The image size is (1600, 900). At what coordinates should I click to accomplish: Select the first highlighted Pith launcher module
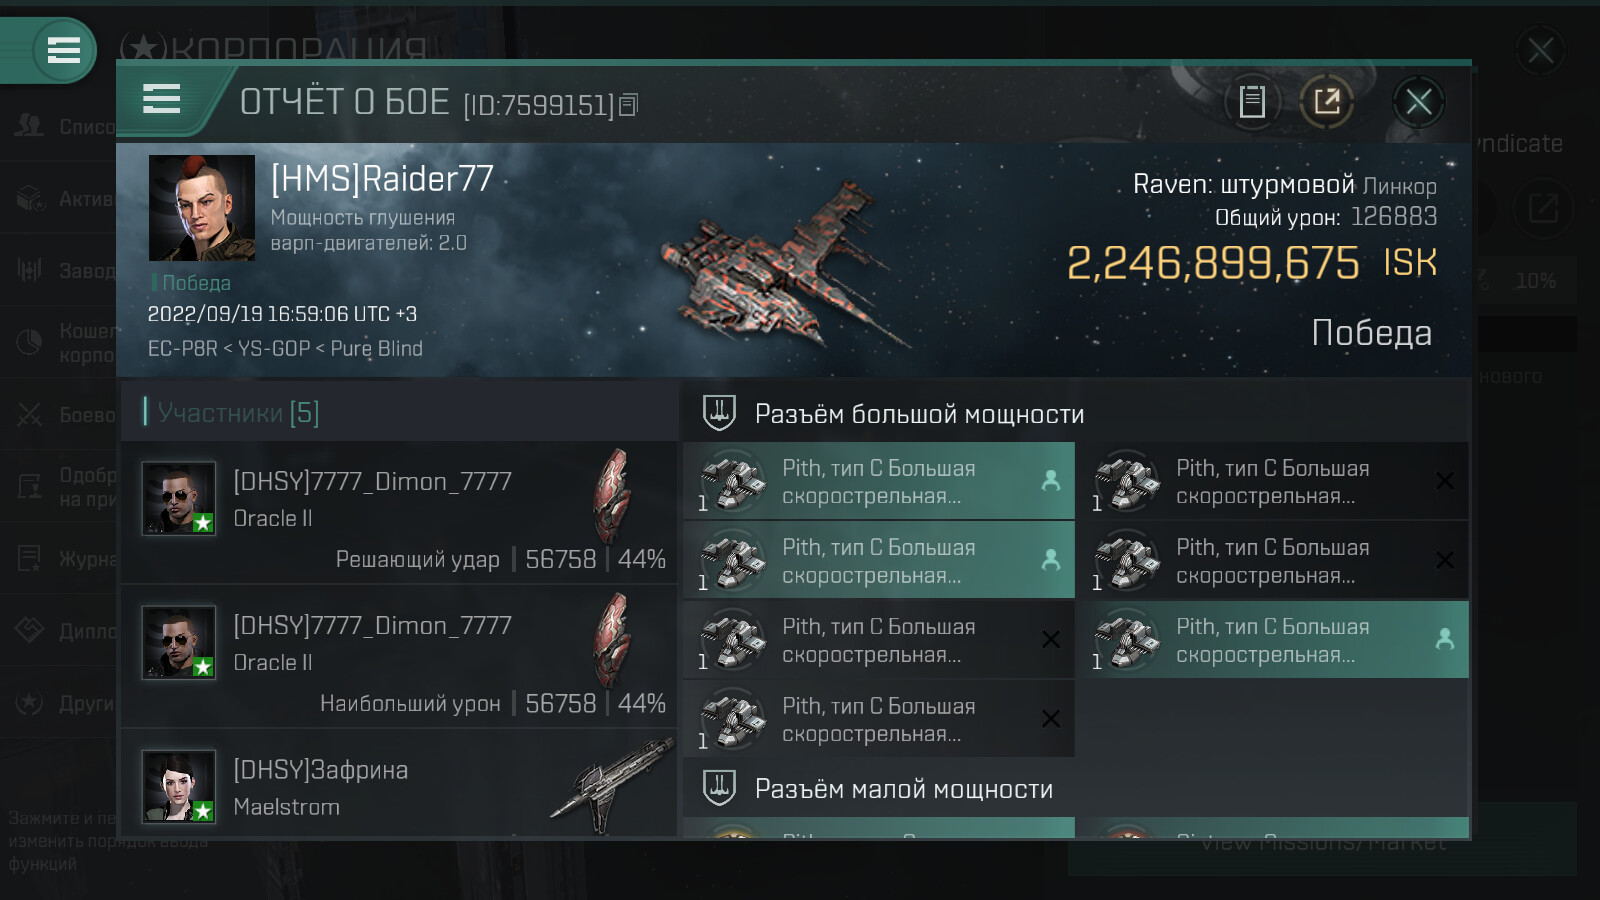(x=879, y=481)
